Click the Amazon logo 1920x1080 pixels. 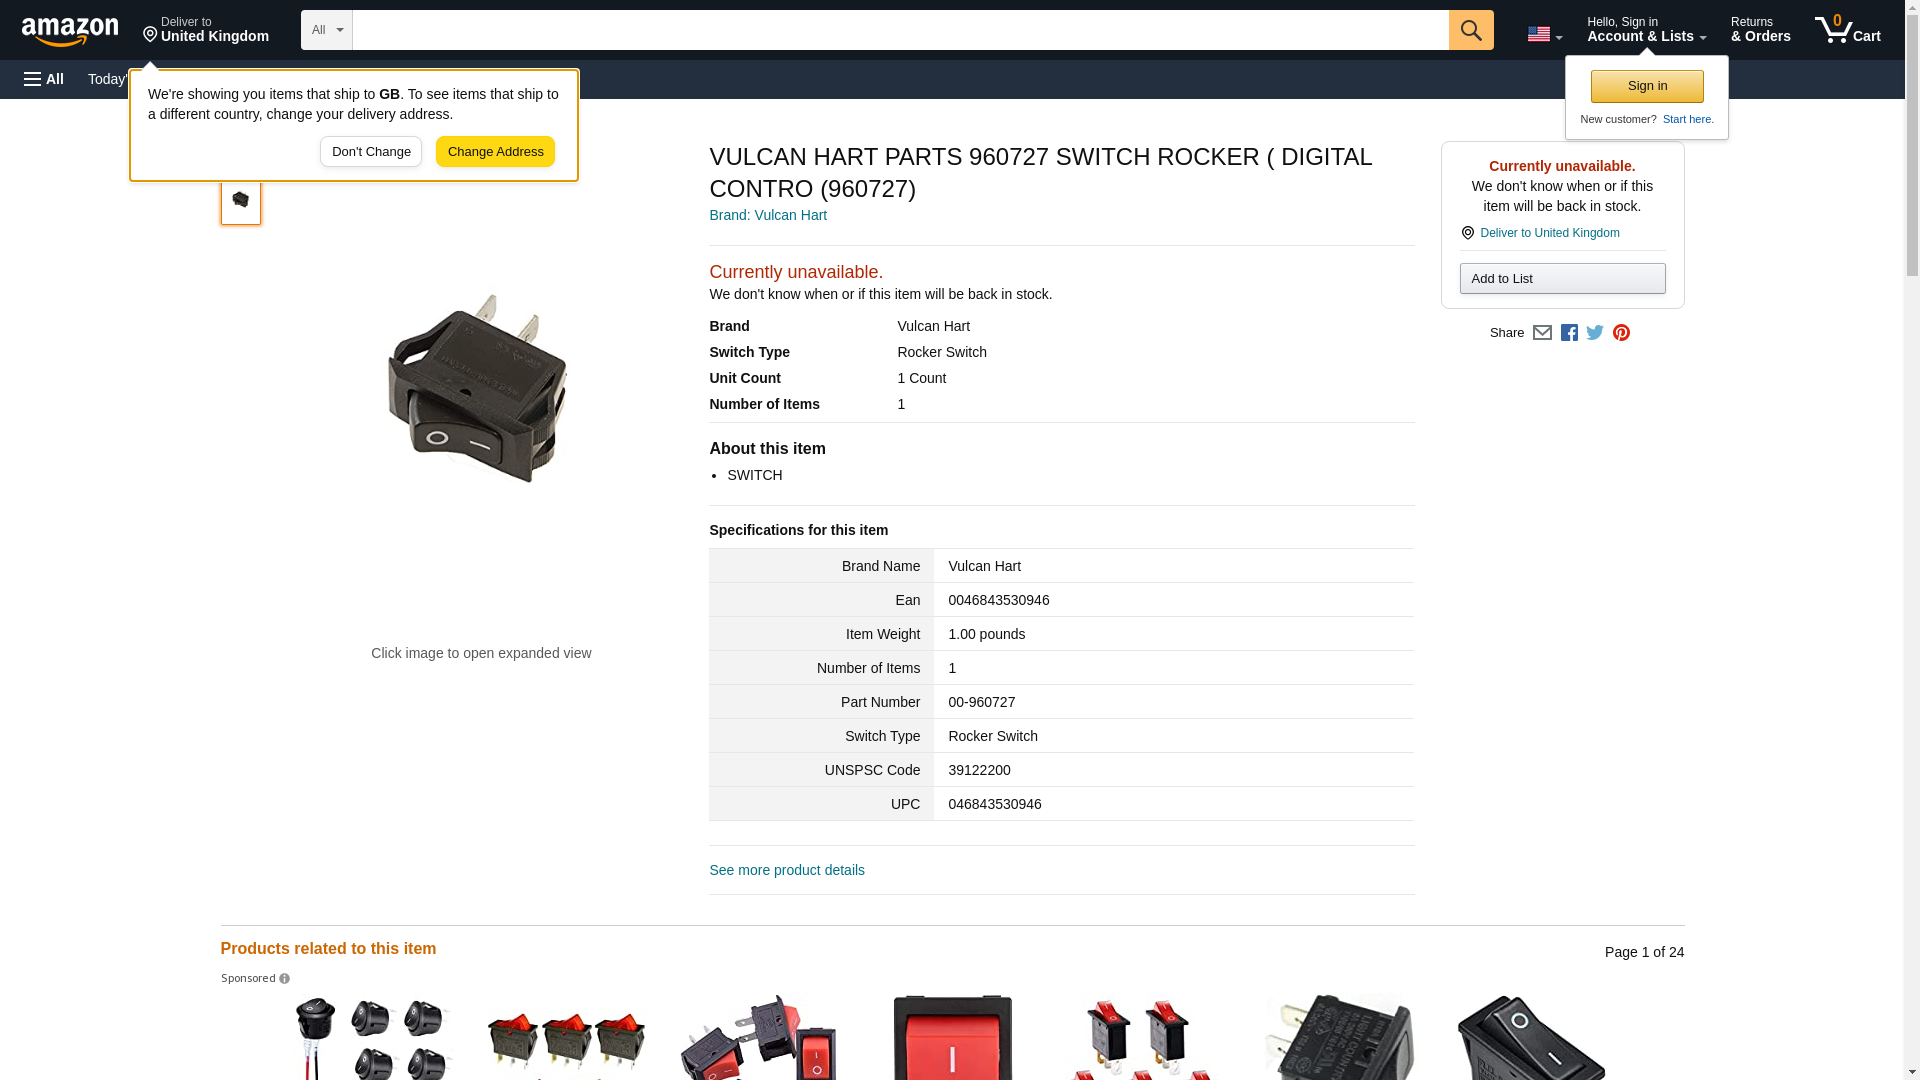70,31
